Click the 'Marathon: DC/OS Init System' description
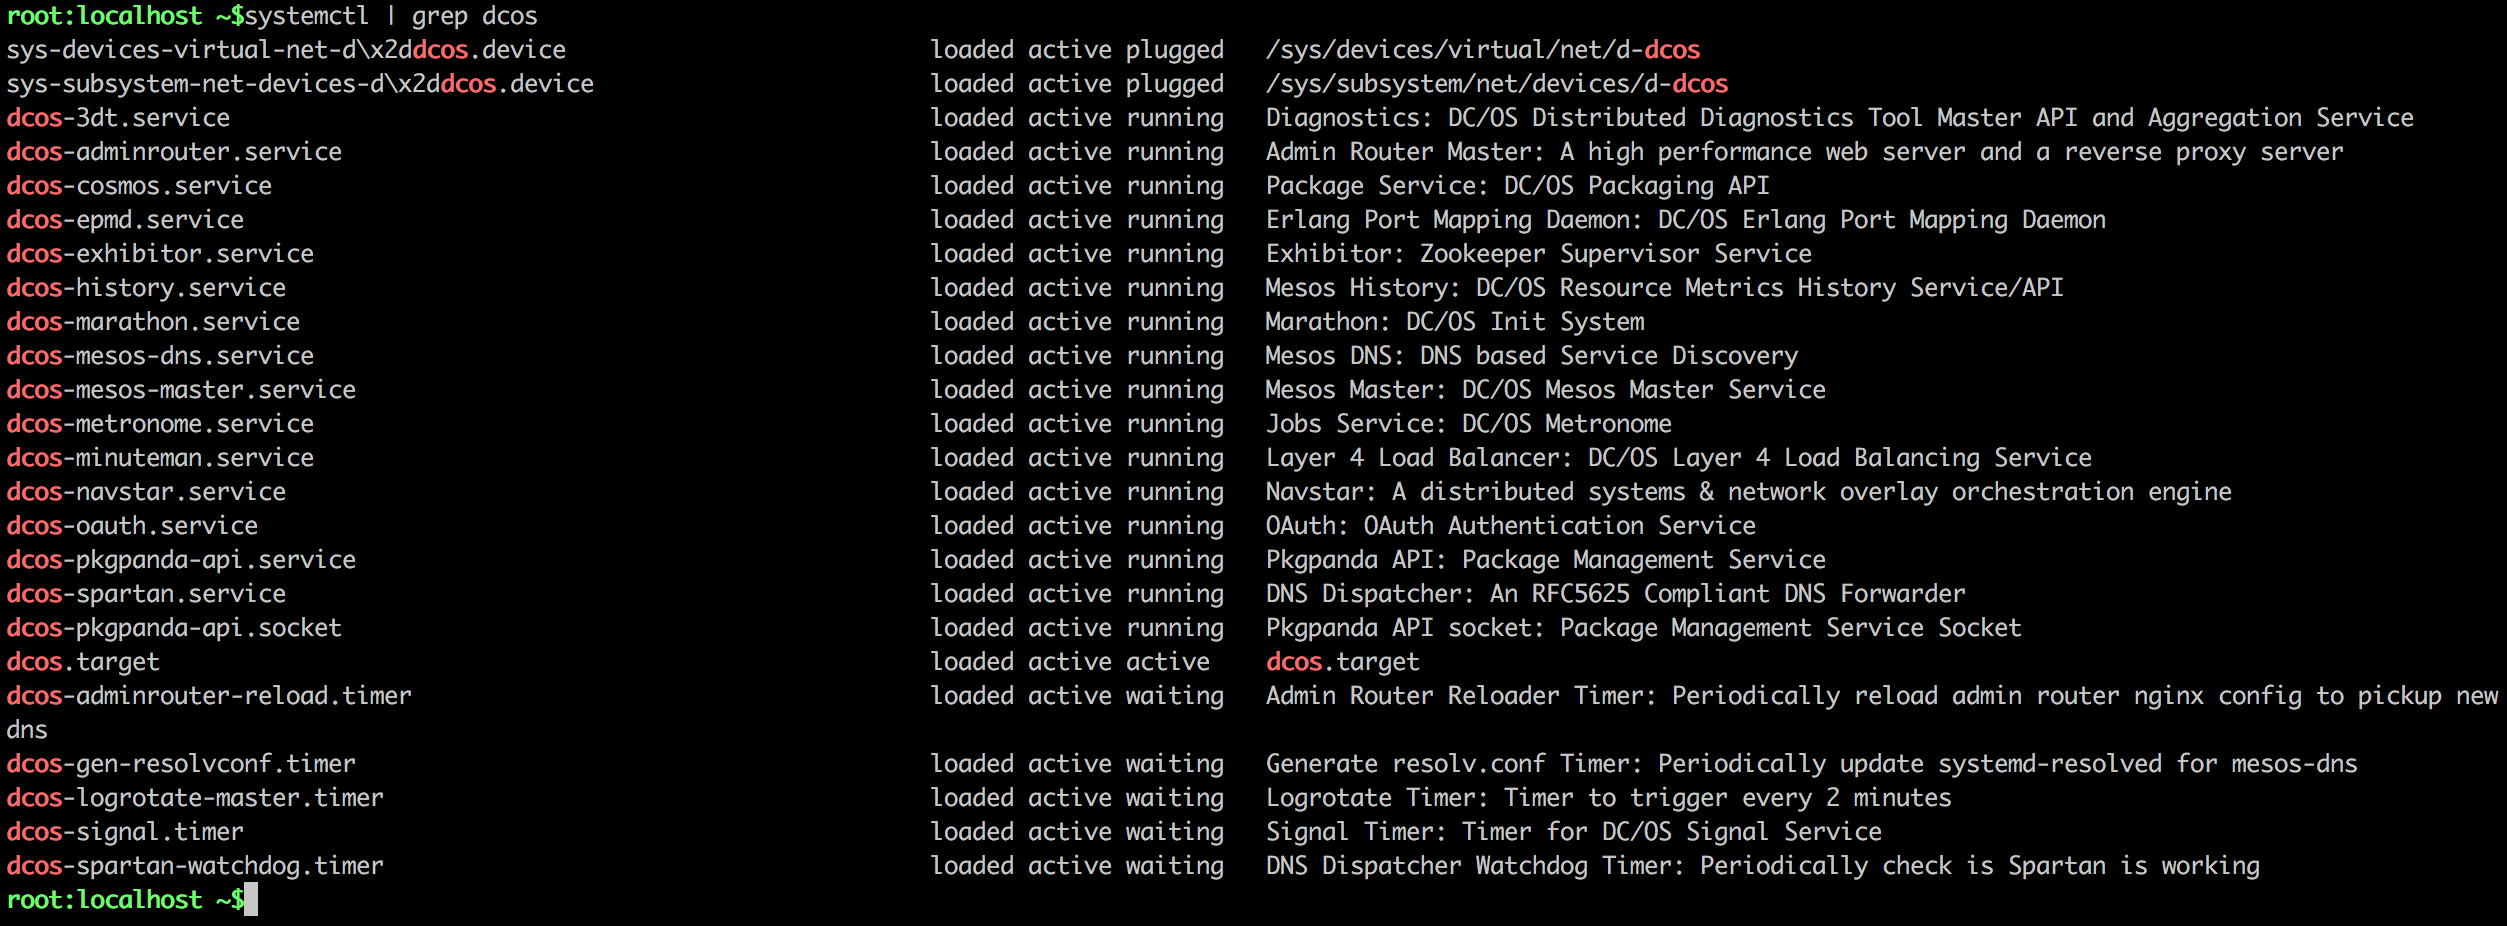 click(1454, 322)
